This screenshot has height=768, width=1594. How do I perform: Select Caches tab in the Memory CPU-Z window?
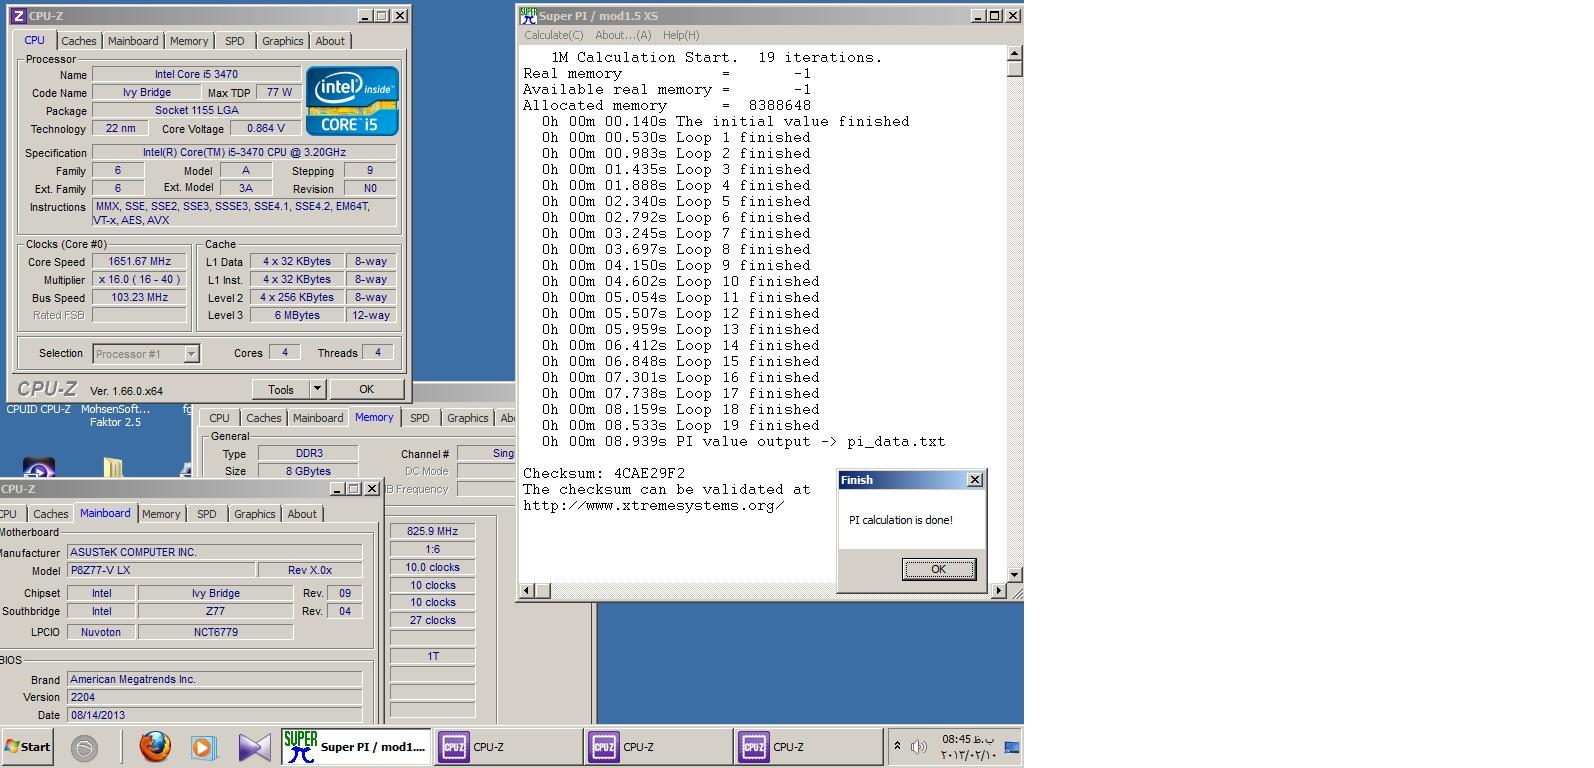(264, 418)
